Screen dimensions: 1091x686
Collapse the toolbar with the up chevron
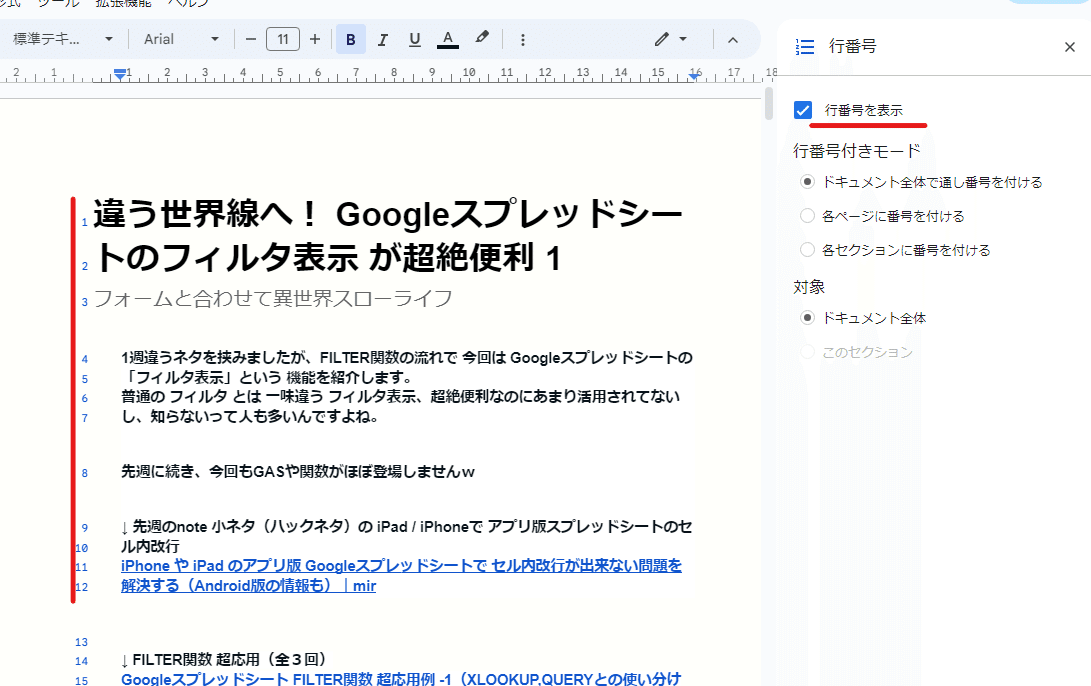pyautogui.click(x=733, y=40)
